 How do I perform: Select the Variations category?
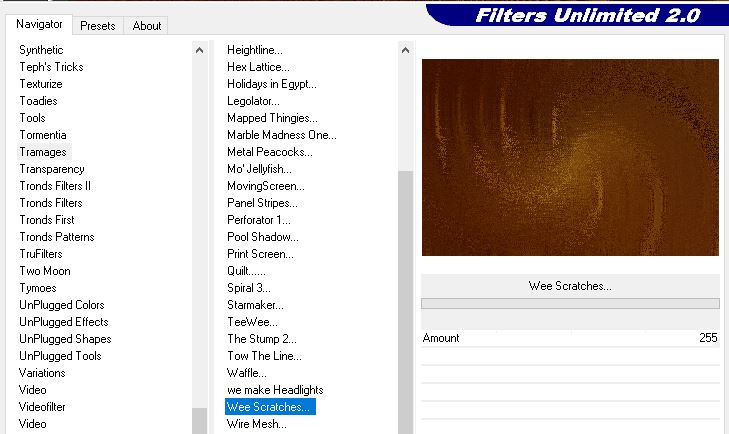pos(42,373)
